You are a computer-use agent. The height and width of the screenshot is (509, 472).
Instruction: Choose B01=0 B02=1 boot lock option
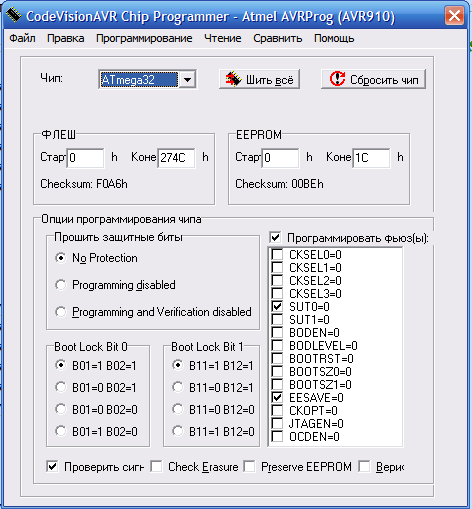click(x=61, y=387)
